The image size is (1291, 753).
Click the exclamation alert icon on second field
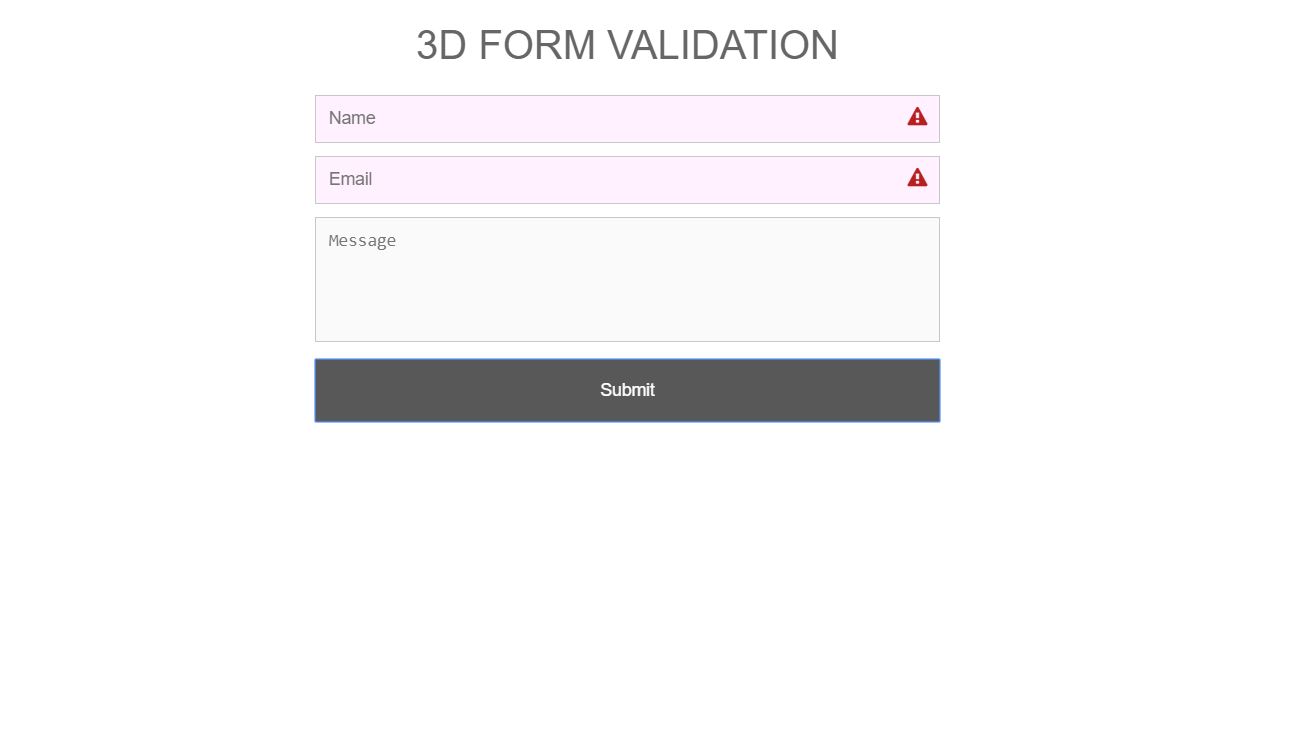(x=917, y=178)
